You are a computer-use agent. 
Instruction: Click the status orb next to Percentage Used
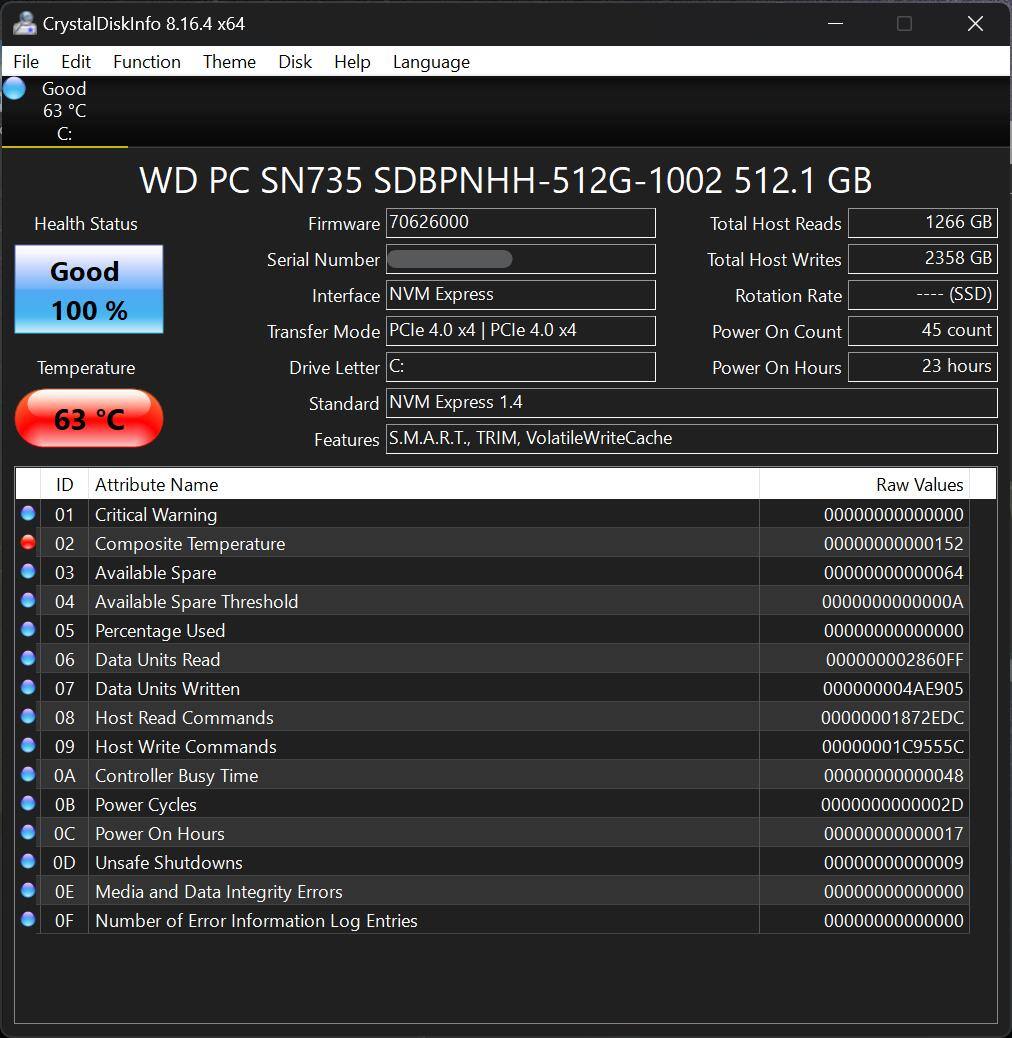28,630
